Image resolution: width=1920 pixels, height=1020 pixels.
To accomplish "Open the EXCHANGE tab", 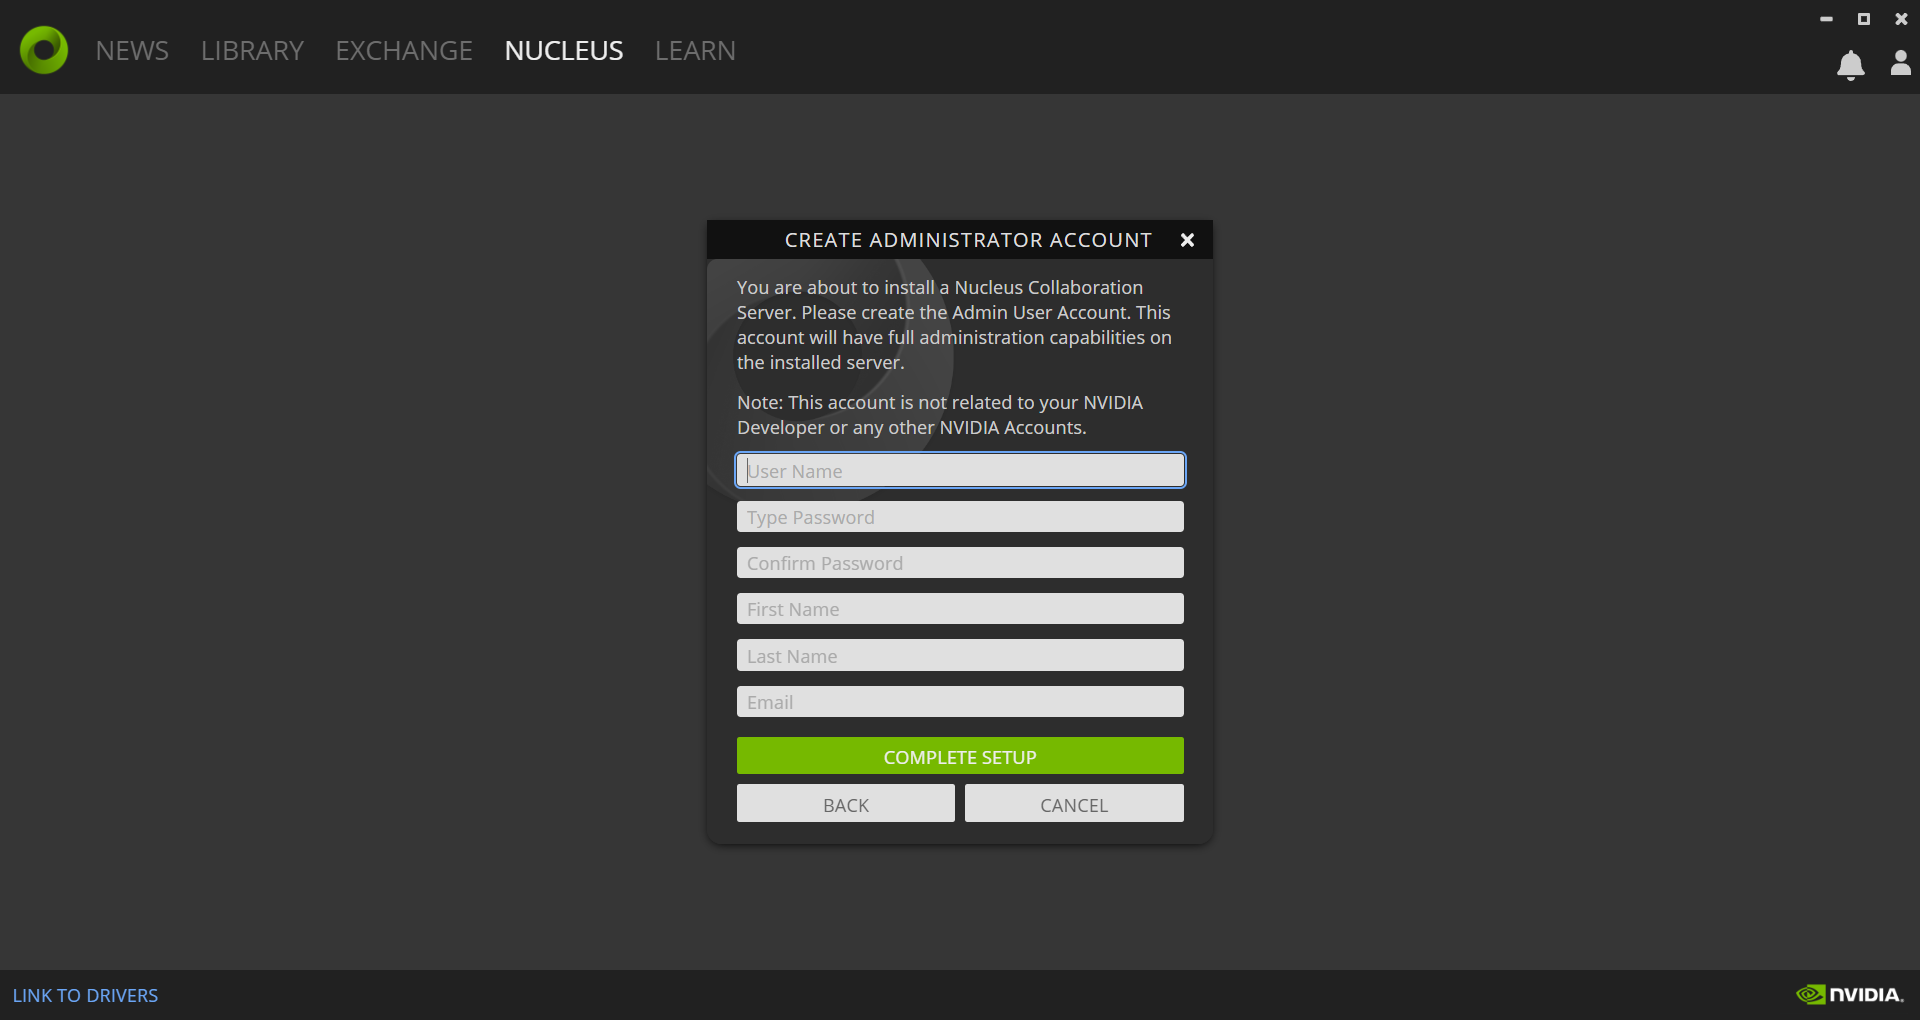I will click(404, 51).
